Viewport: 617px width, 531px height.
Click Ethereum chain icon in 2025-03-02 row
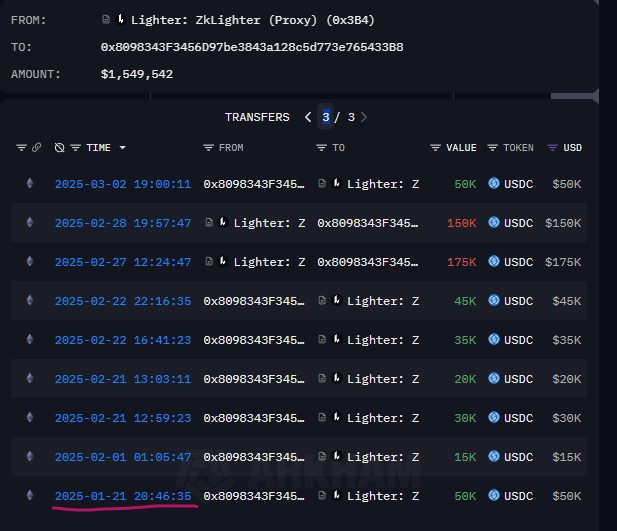pyautogui.click(x=30, y=183)
